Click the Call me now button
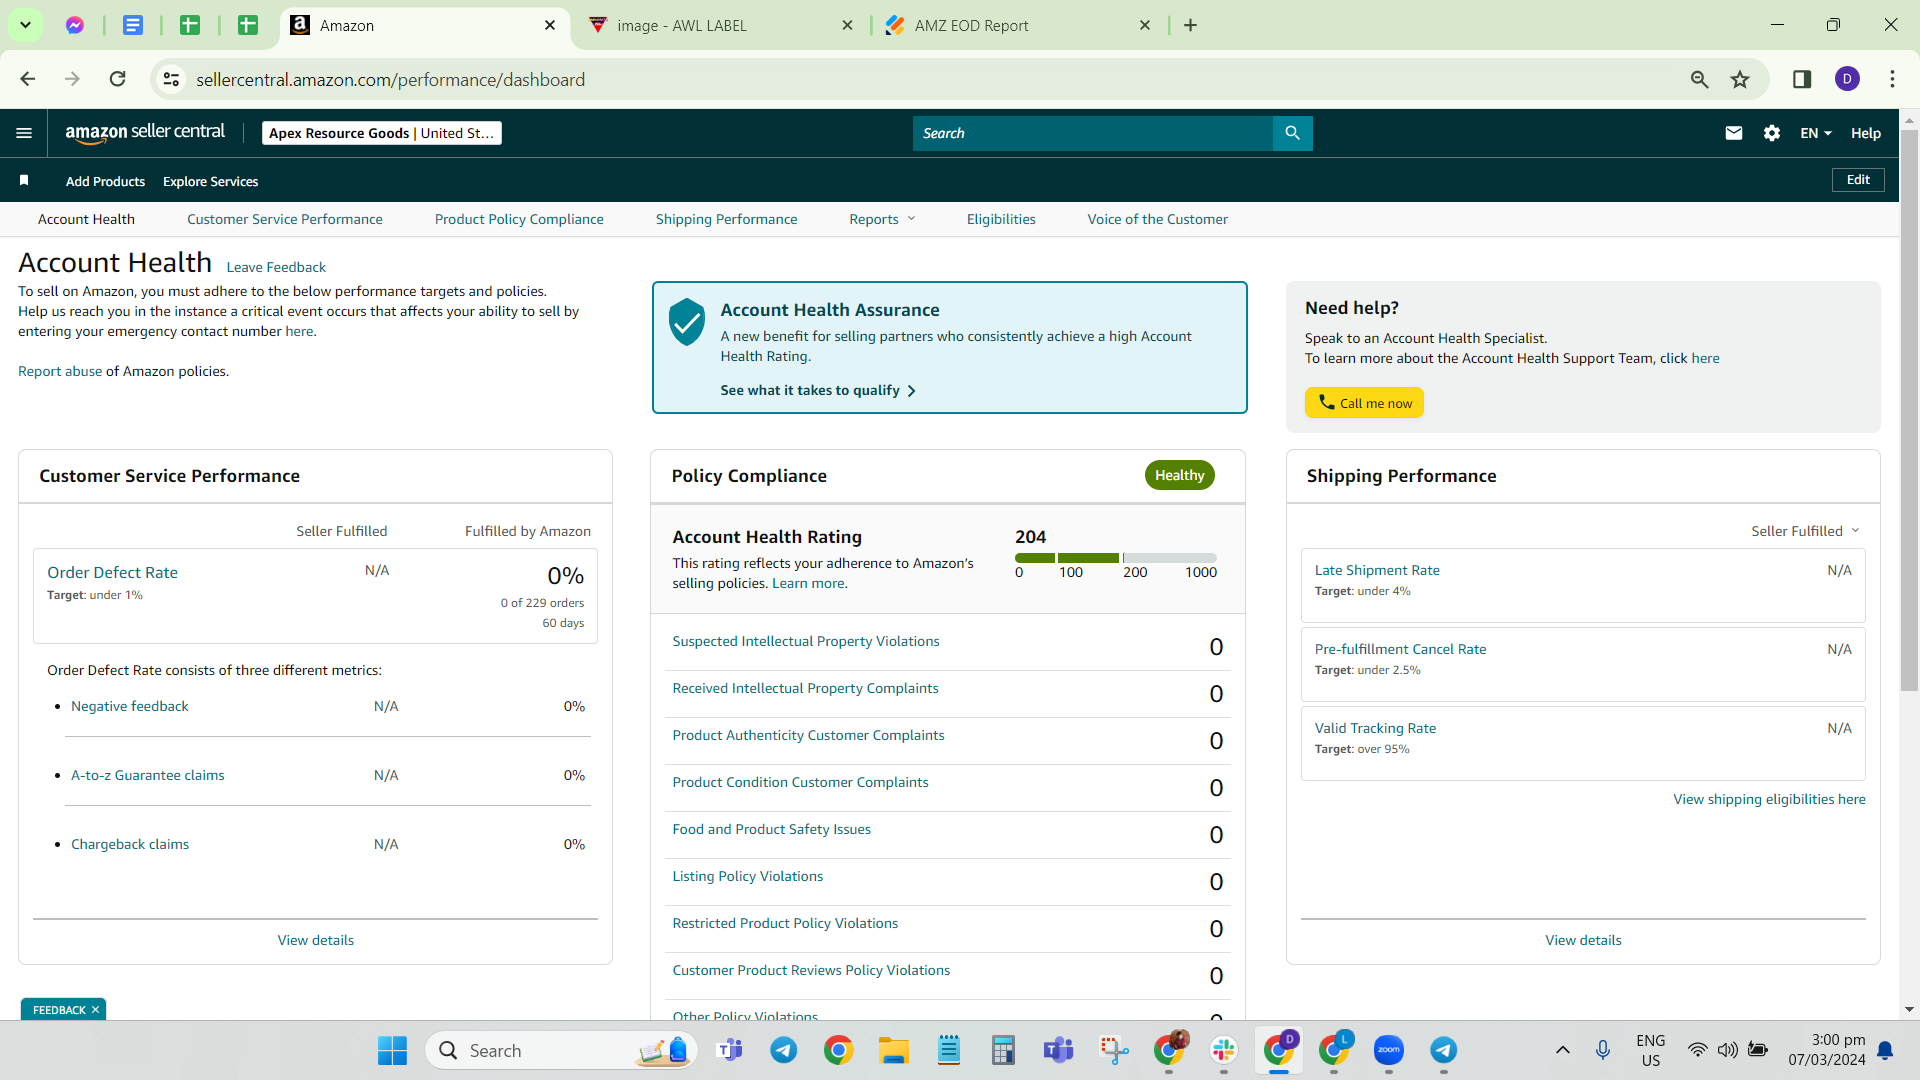This screenshot has width=1920, height=1080. coord(1364,403)
